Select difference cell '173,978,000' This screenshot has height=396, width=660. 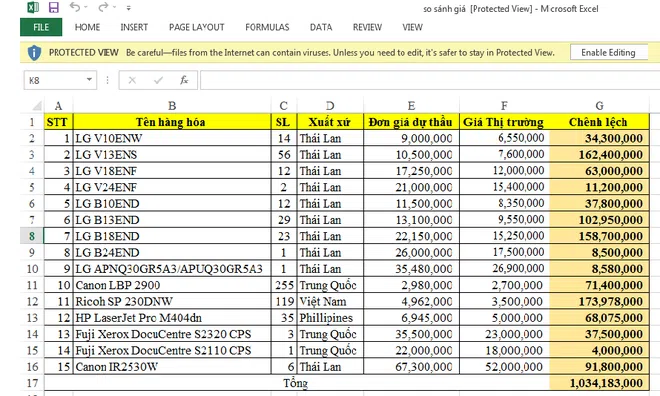599,301
